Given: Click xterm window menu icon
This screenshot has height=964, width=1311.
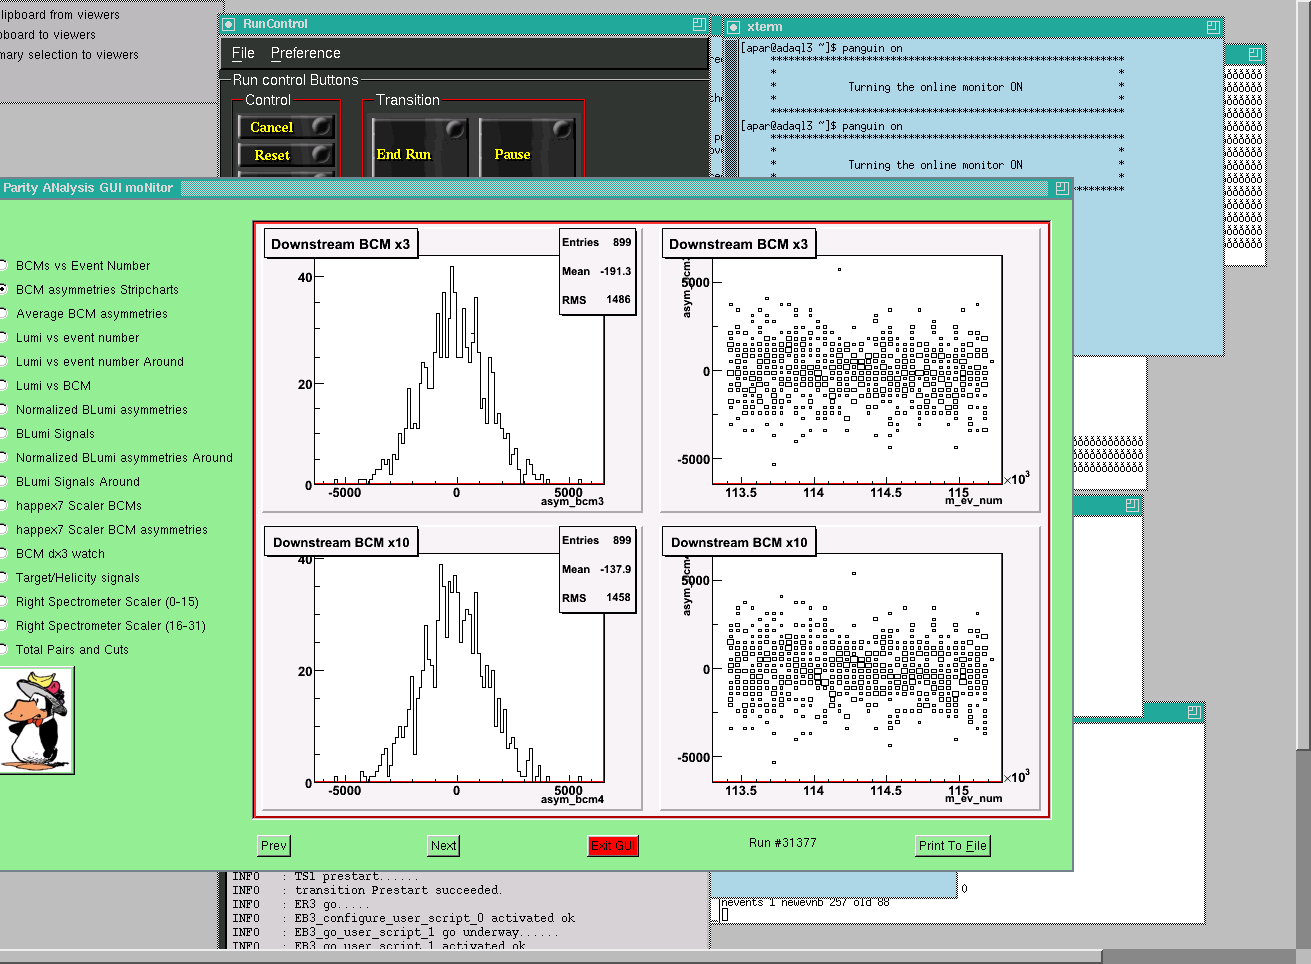Looking at the screenshot, I should (733, 27).
